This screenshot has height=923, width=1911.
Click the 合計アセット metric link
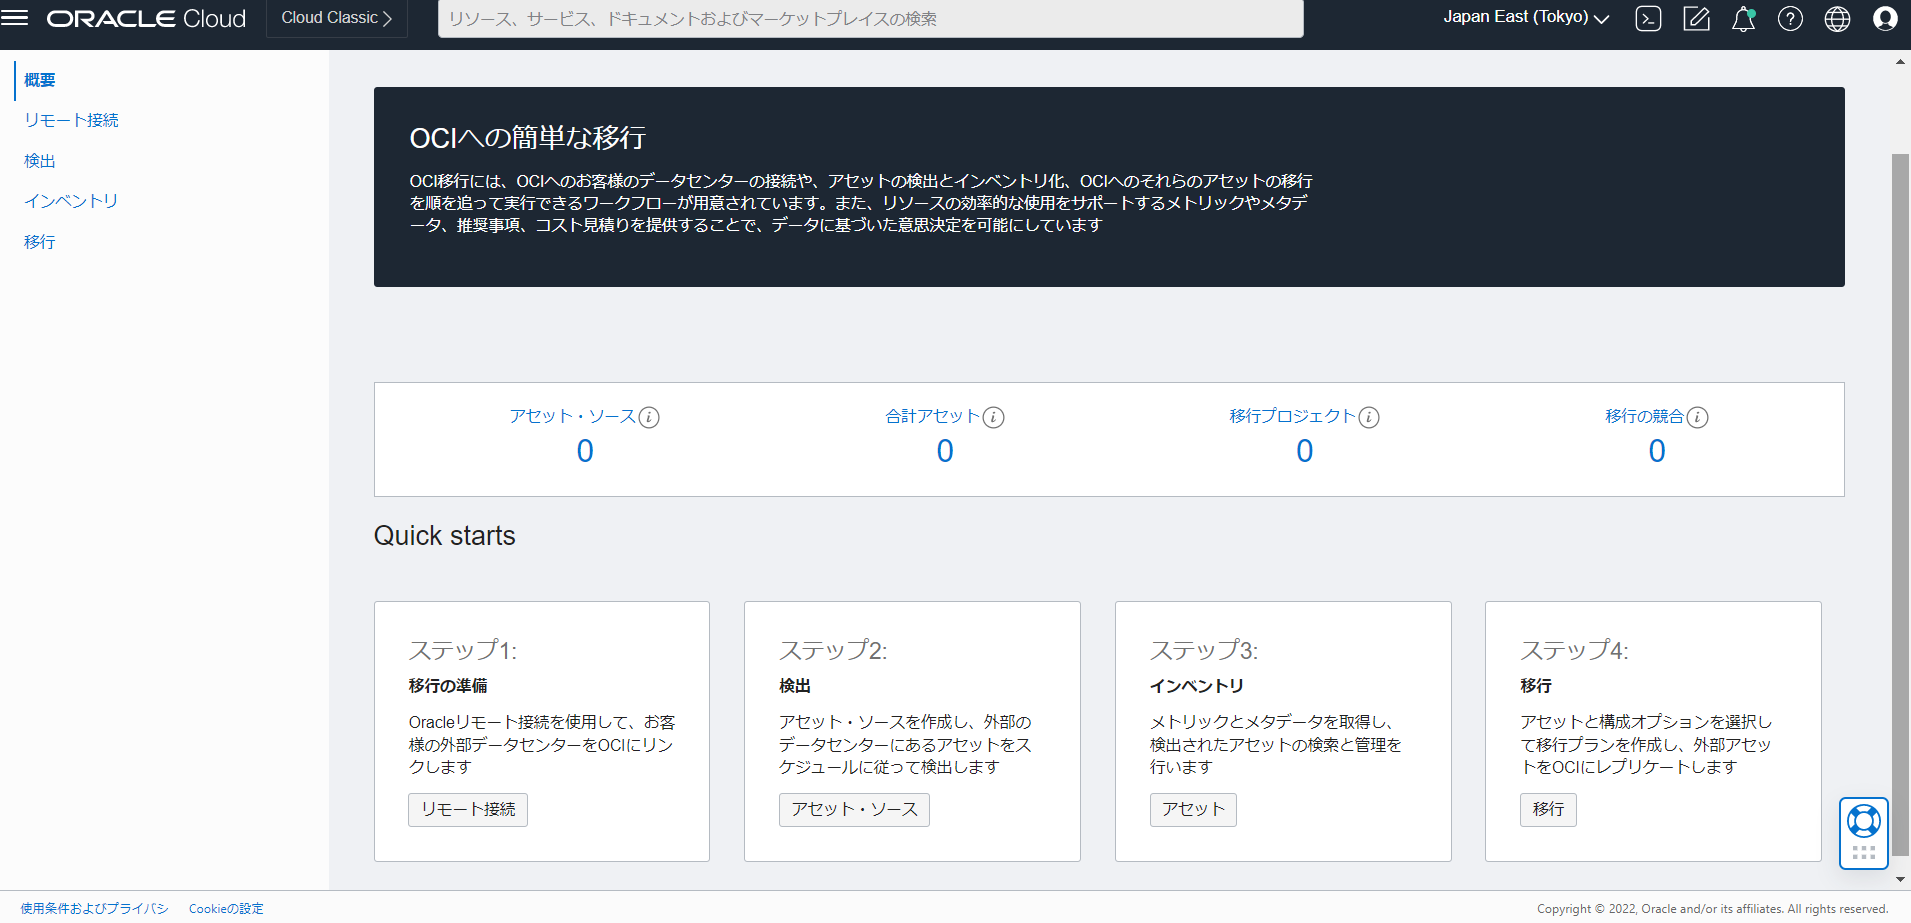933,416
